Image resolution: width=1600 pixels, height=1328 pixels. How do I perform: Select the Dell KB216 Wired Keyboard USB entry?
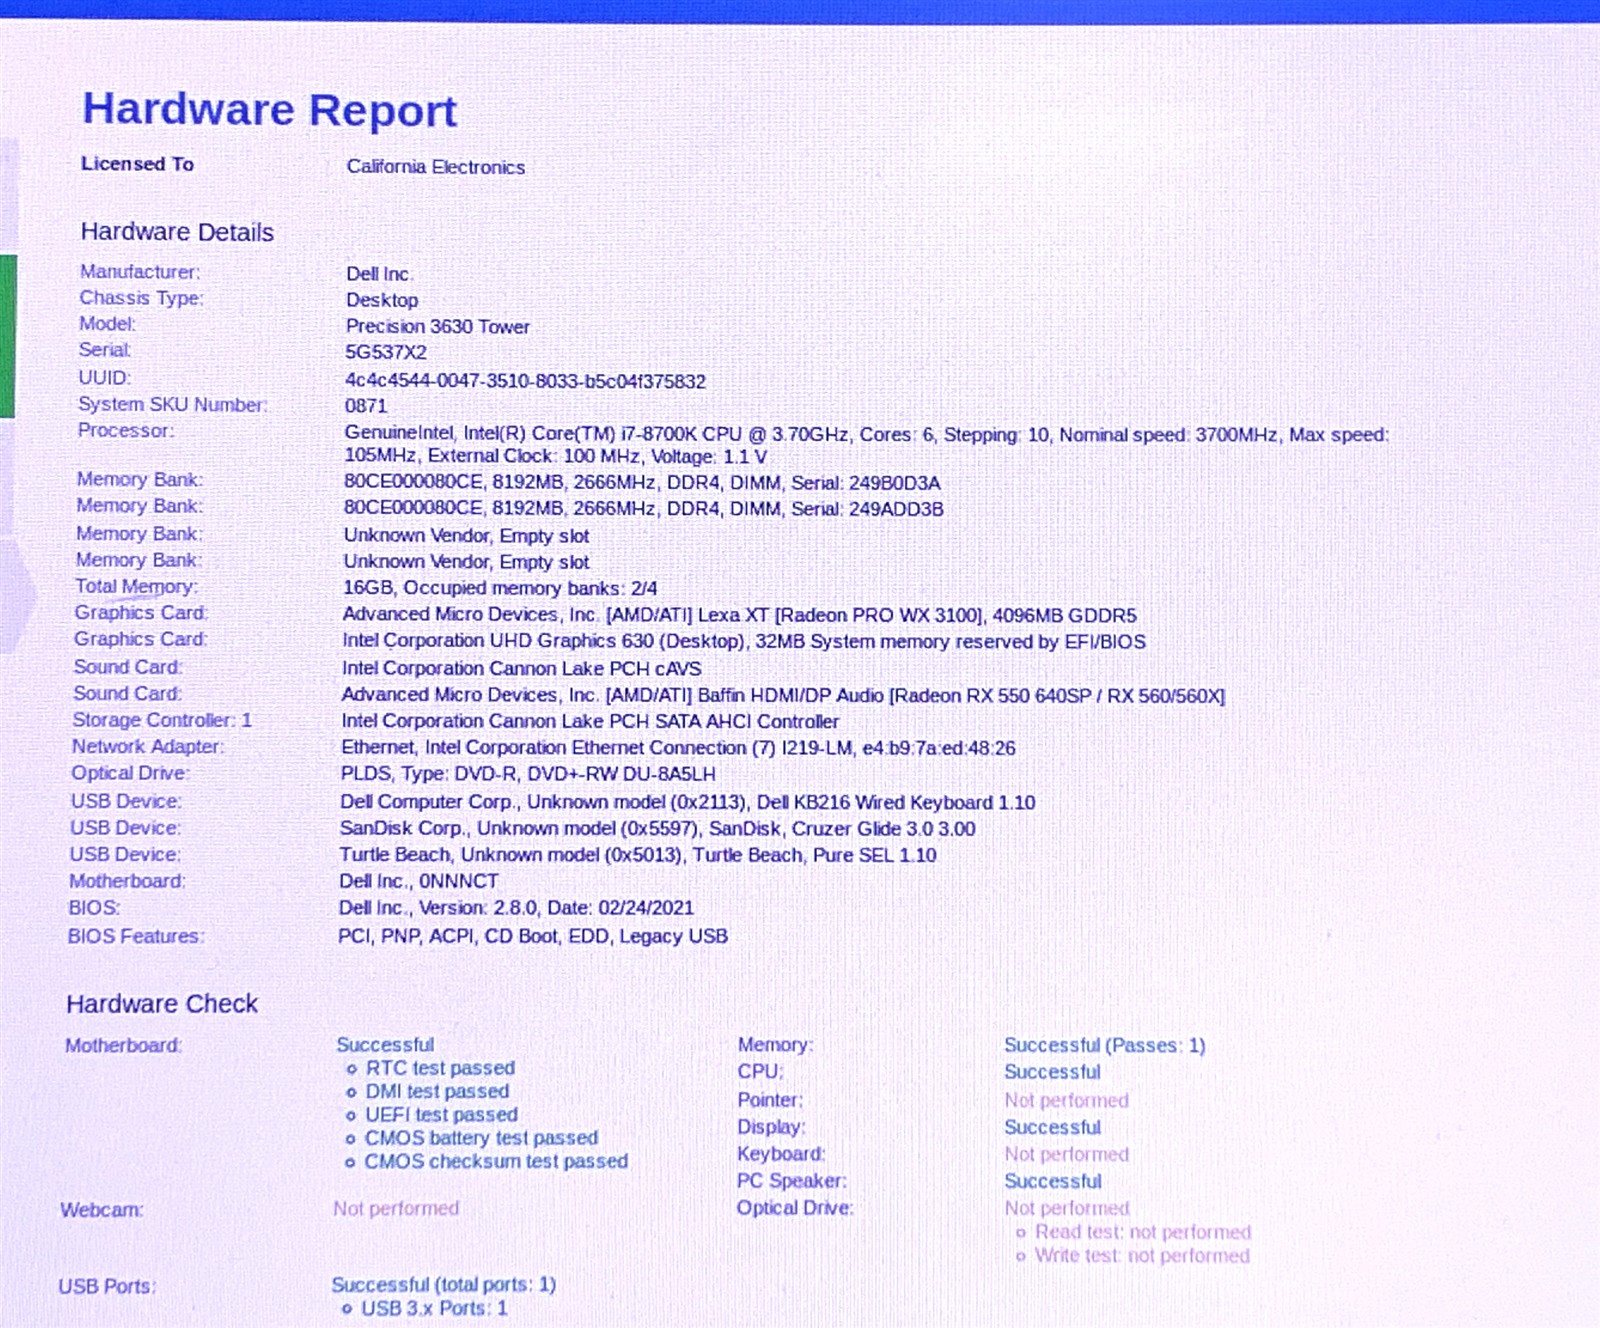point(687,802)
